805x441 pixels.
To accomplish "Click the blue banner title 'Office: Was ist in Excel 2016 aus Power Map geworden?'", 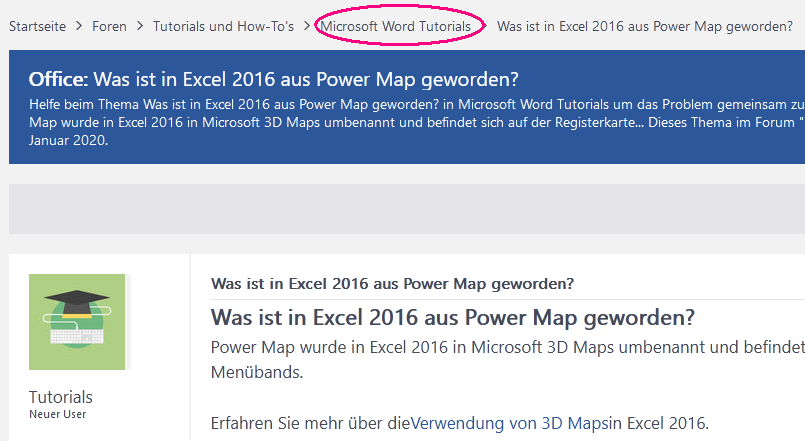I will 274,80.
